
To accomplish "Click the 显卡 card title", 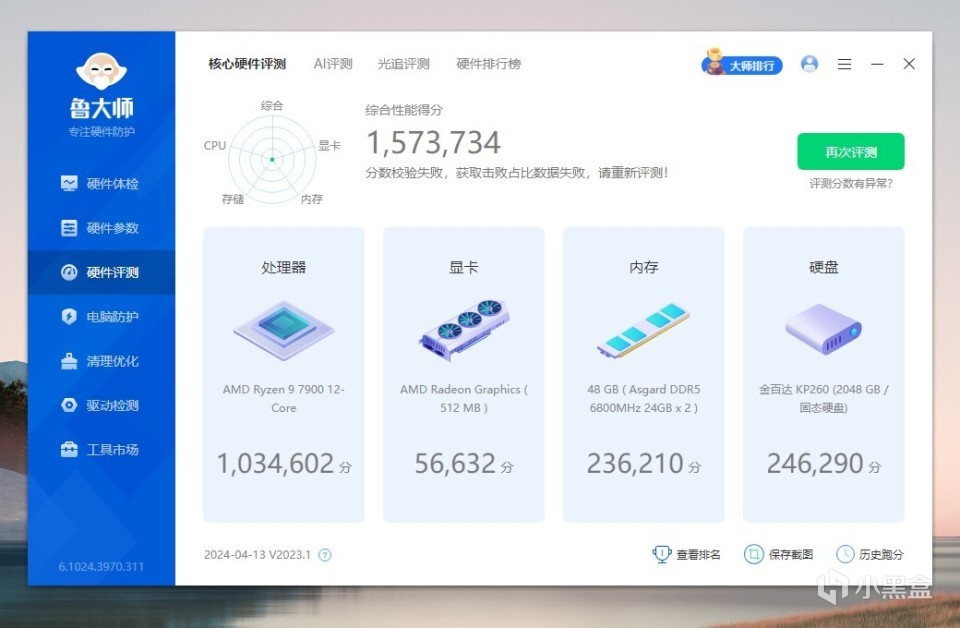I will 463,267.
